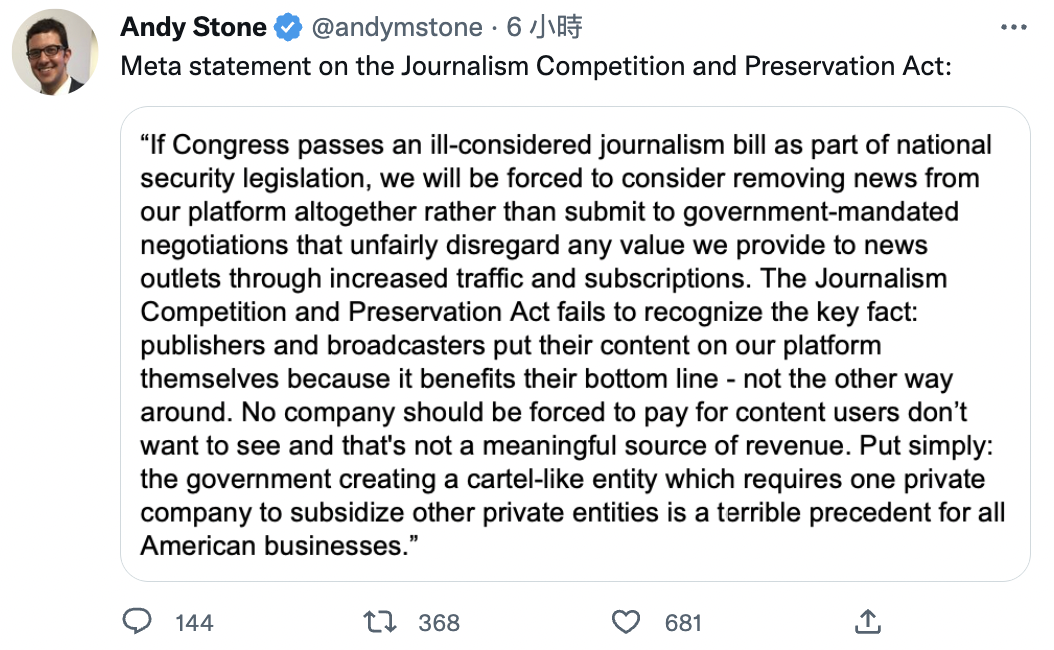Viewport: 1054px width, 650px height.
Task: View the 144 replies count
Action: pos(194,623)
